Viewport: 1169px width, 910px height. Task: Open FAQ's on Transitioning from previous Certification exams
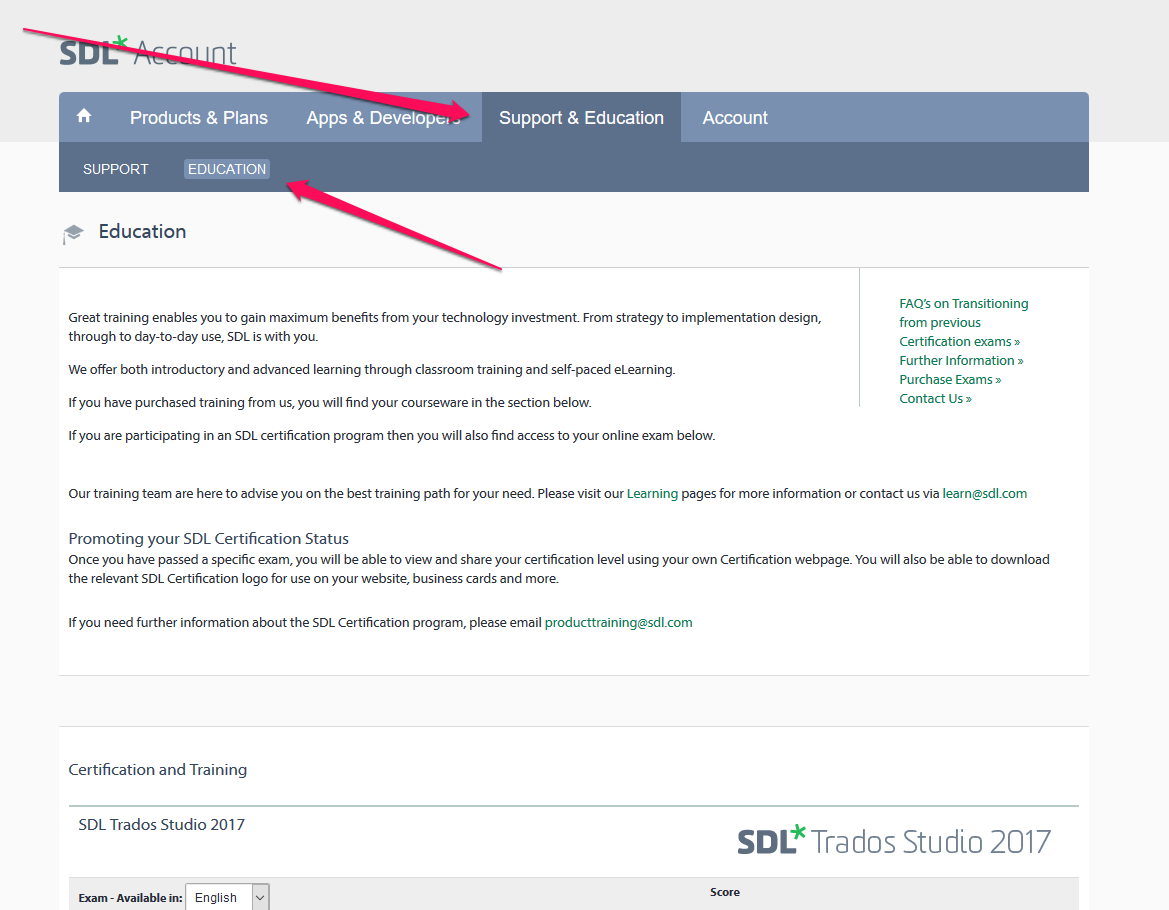point(963,323)
